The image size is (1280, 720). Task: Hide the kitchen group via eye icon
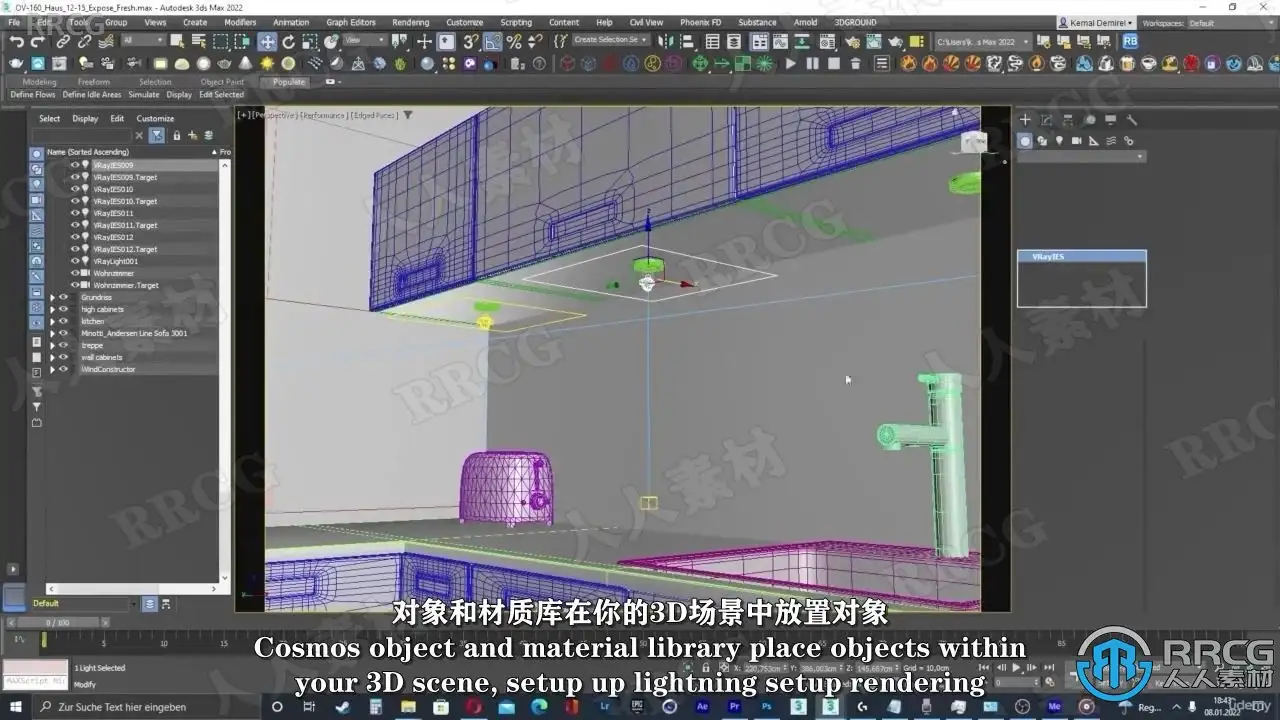64,321
